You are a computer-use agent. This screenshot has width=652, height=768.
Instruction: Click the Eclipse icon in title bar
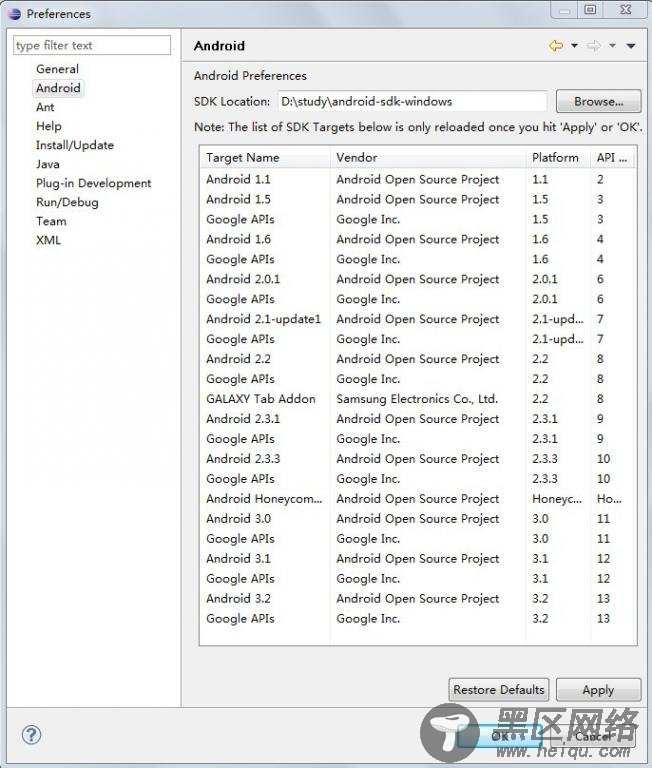coord(15,14)
